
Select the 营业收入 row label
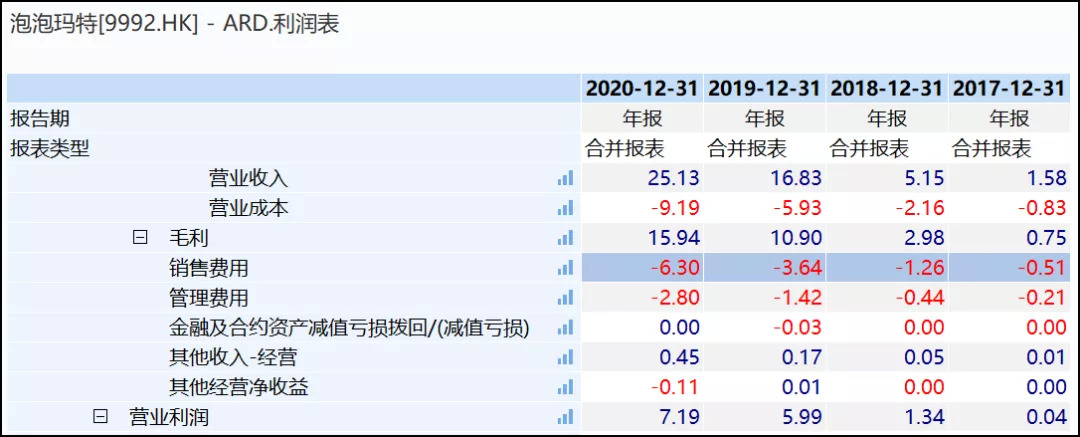pyautogui.click(x=248, y=178)
